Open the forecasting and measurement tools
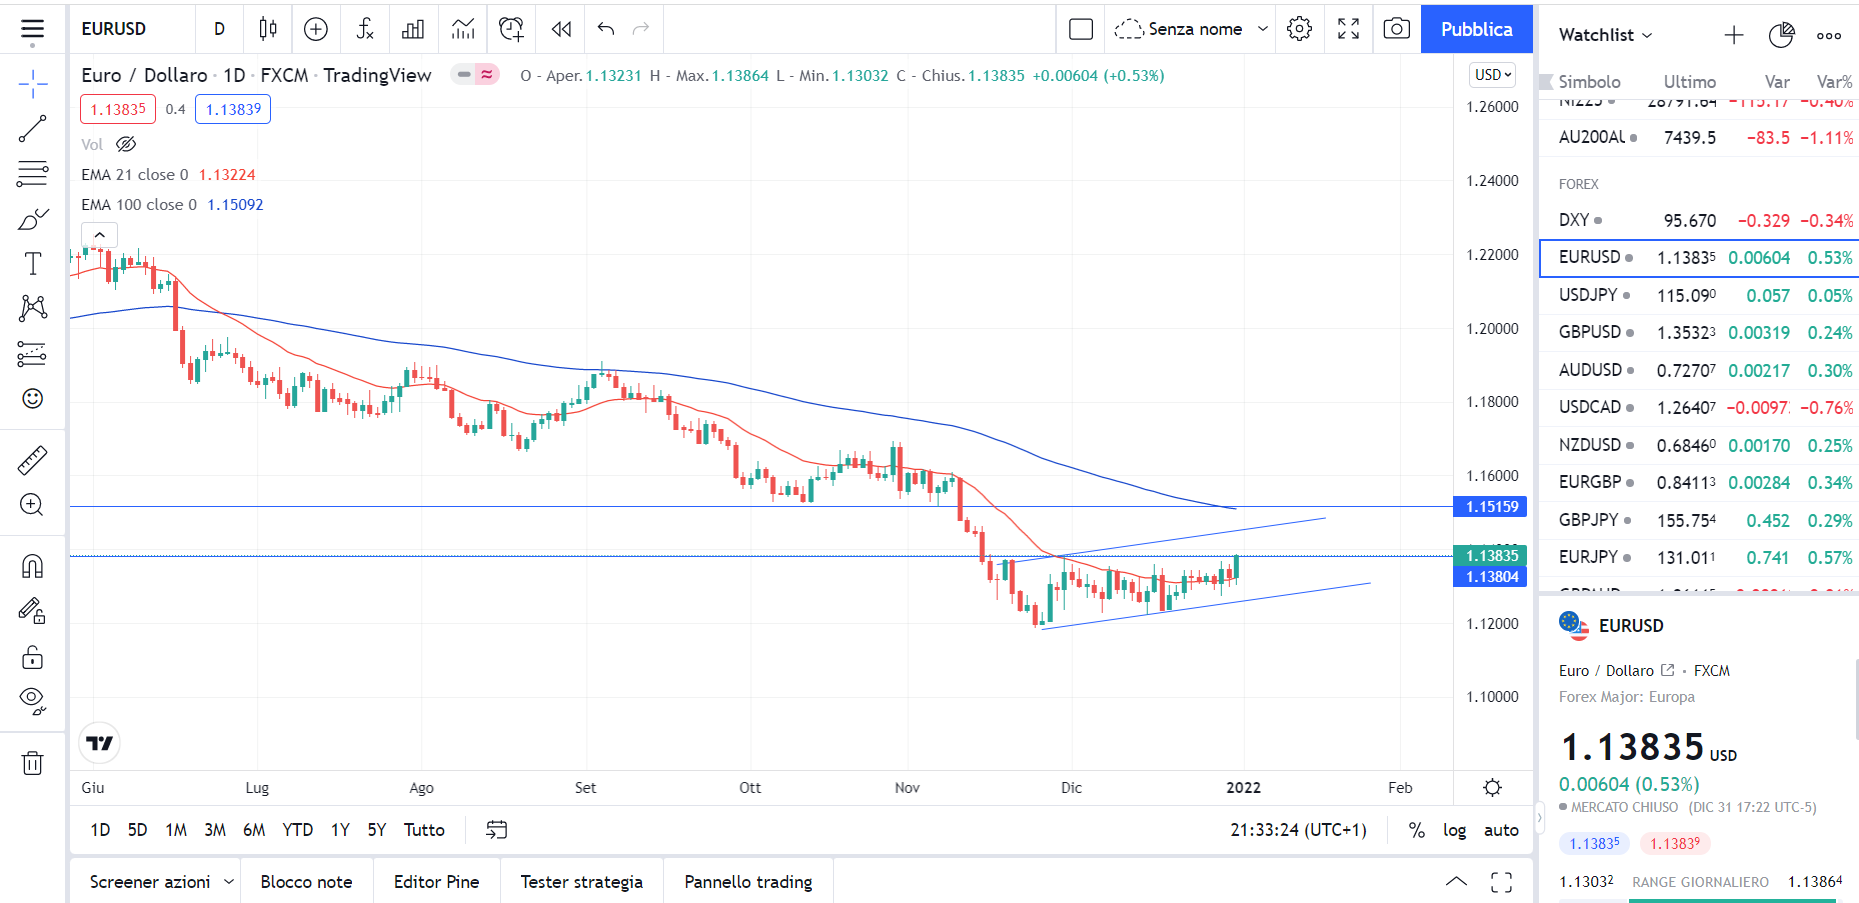This screenshot has width=1859, height=903. 32,354
